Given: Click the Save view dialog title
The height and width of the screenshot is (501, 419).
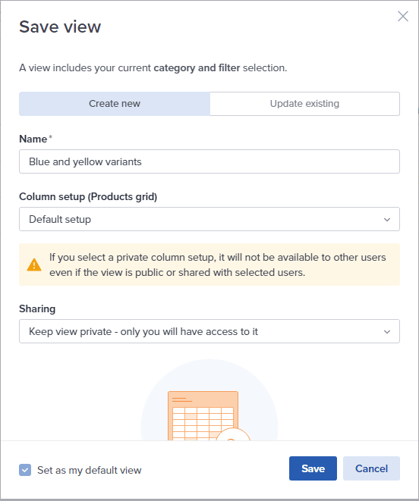Looking at the screenshot, I should click(x=60, y=27).
